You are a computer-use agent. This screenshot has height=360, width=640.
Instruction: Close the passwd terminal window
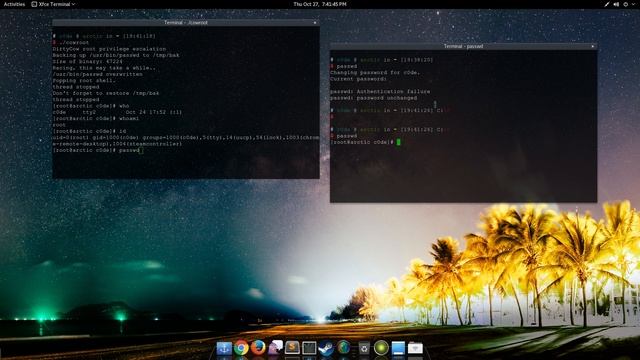[593, 46]
